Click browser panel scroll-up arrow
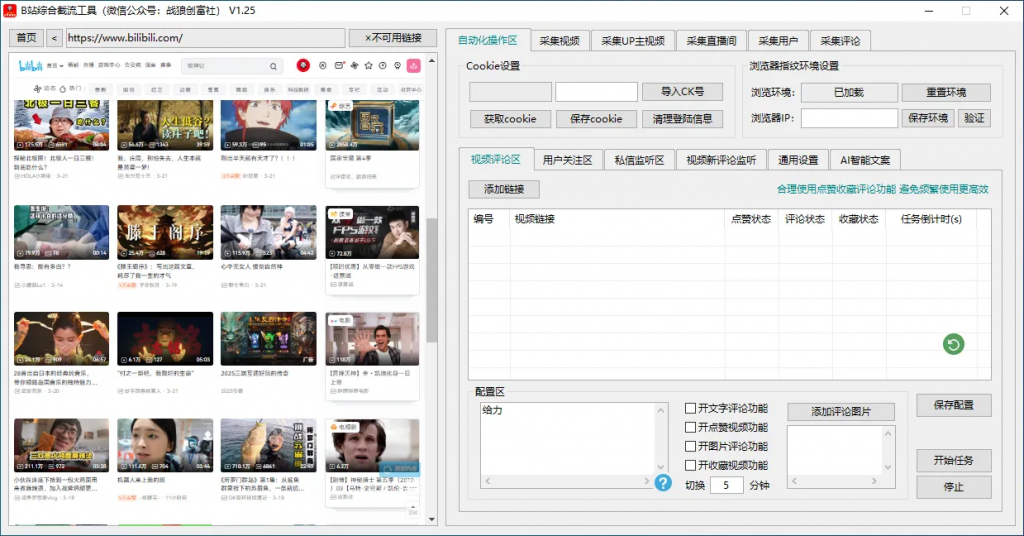This screenshot has width=1024, height=536. tap(432, 60)
